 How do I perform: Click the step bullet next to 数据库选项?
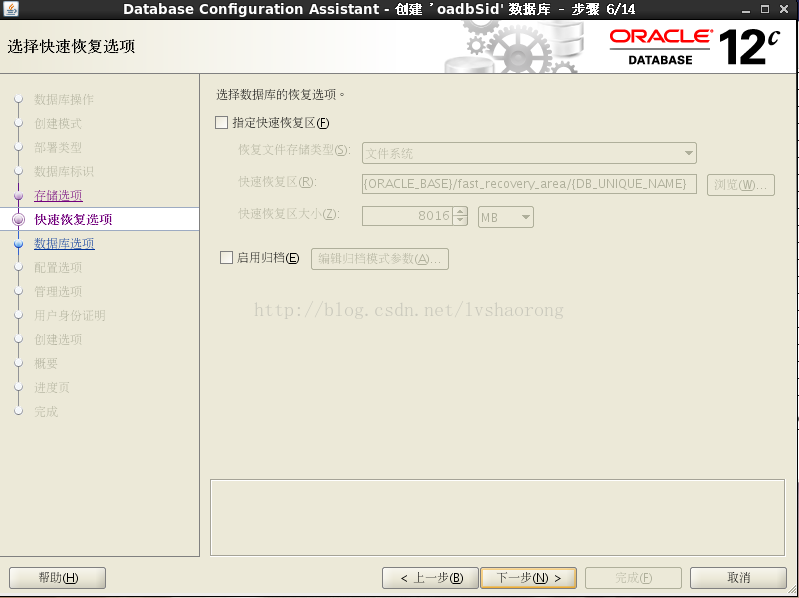pos(19,243)
